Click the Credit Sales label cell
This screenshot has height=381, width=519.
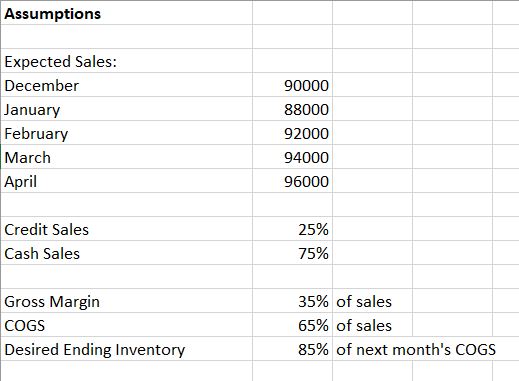[127, 229]
